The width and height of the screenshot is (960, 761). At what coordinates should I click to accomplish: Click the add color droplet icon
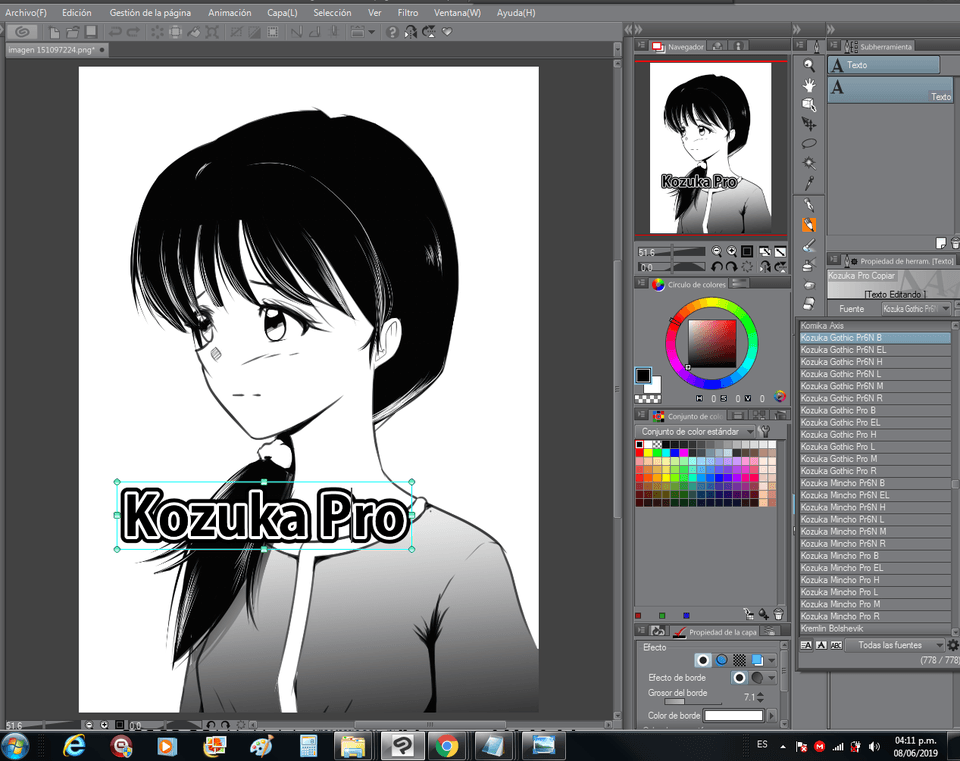coord(763,613)
